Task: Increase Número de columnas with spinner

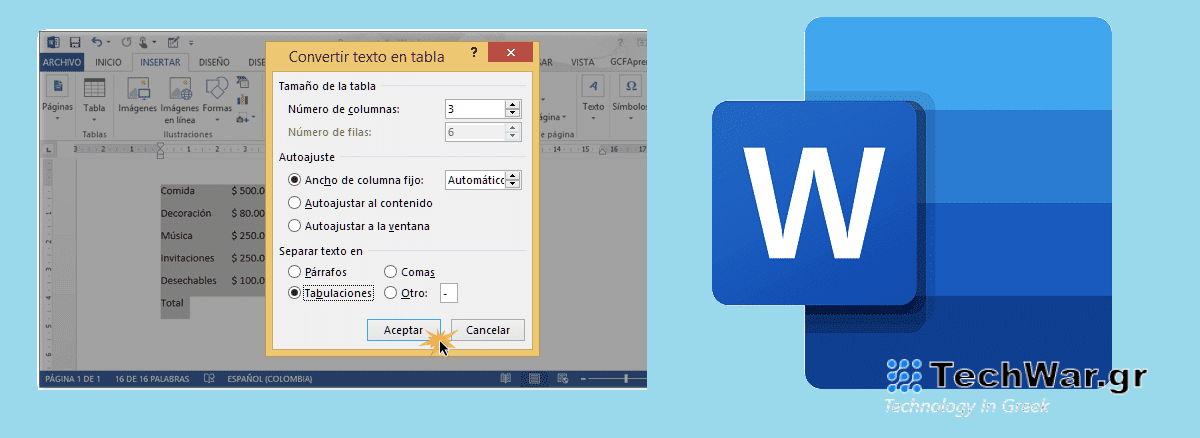Action: pos(513,105)
